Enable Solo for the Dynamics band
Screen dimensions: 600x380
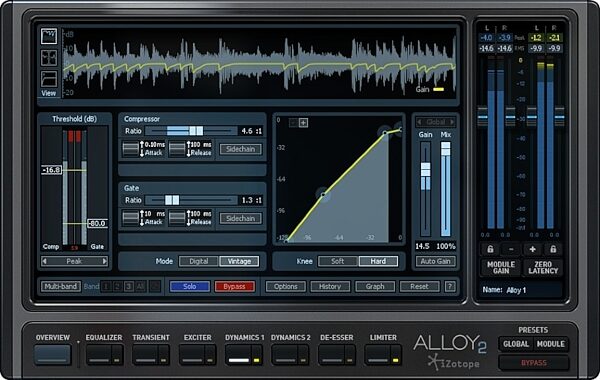tap(190, 286)
